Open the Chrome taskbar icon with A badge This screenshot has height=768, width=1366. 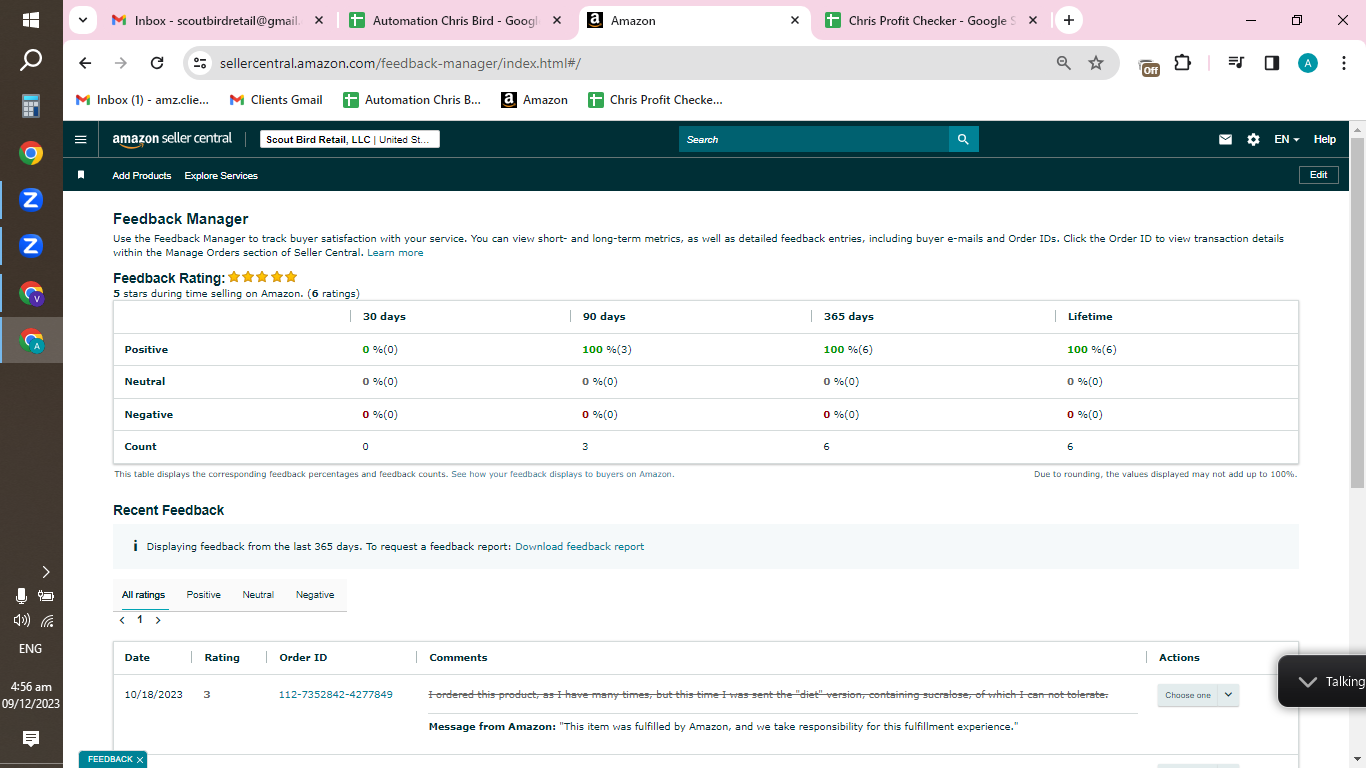click(x=31, y=340)
